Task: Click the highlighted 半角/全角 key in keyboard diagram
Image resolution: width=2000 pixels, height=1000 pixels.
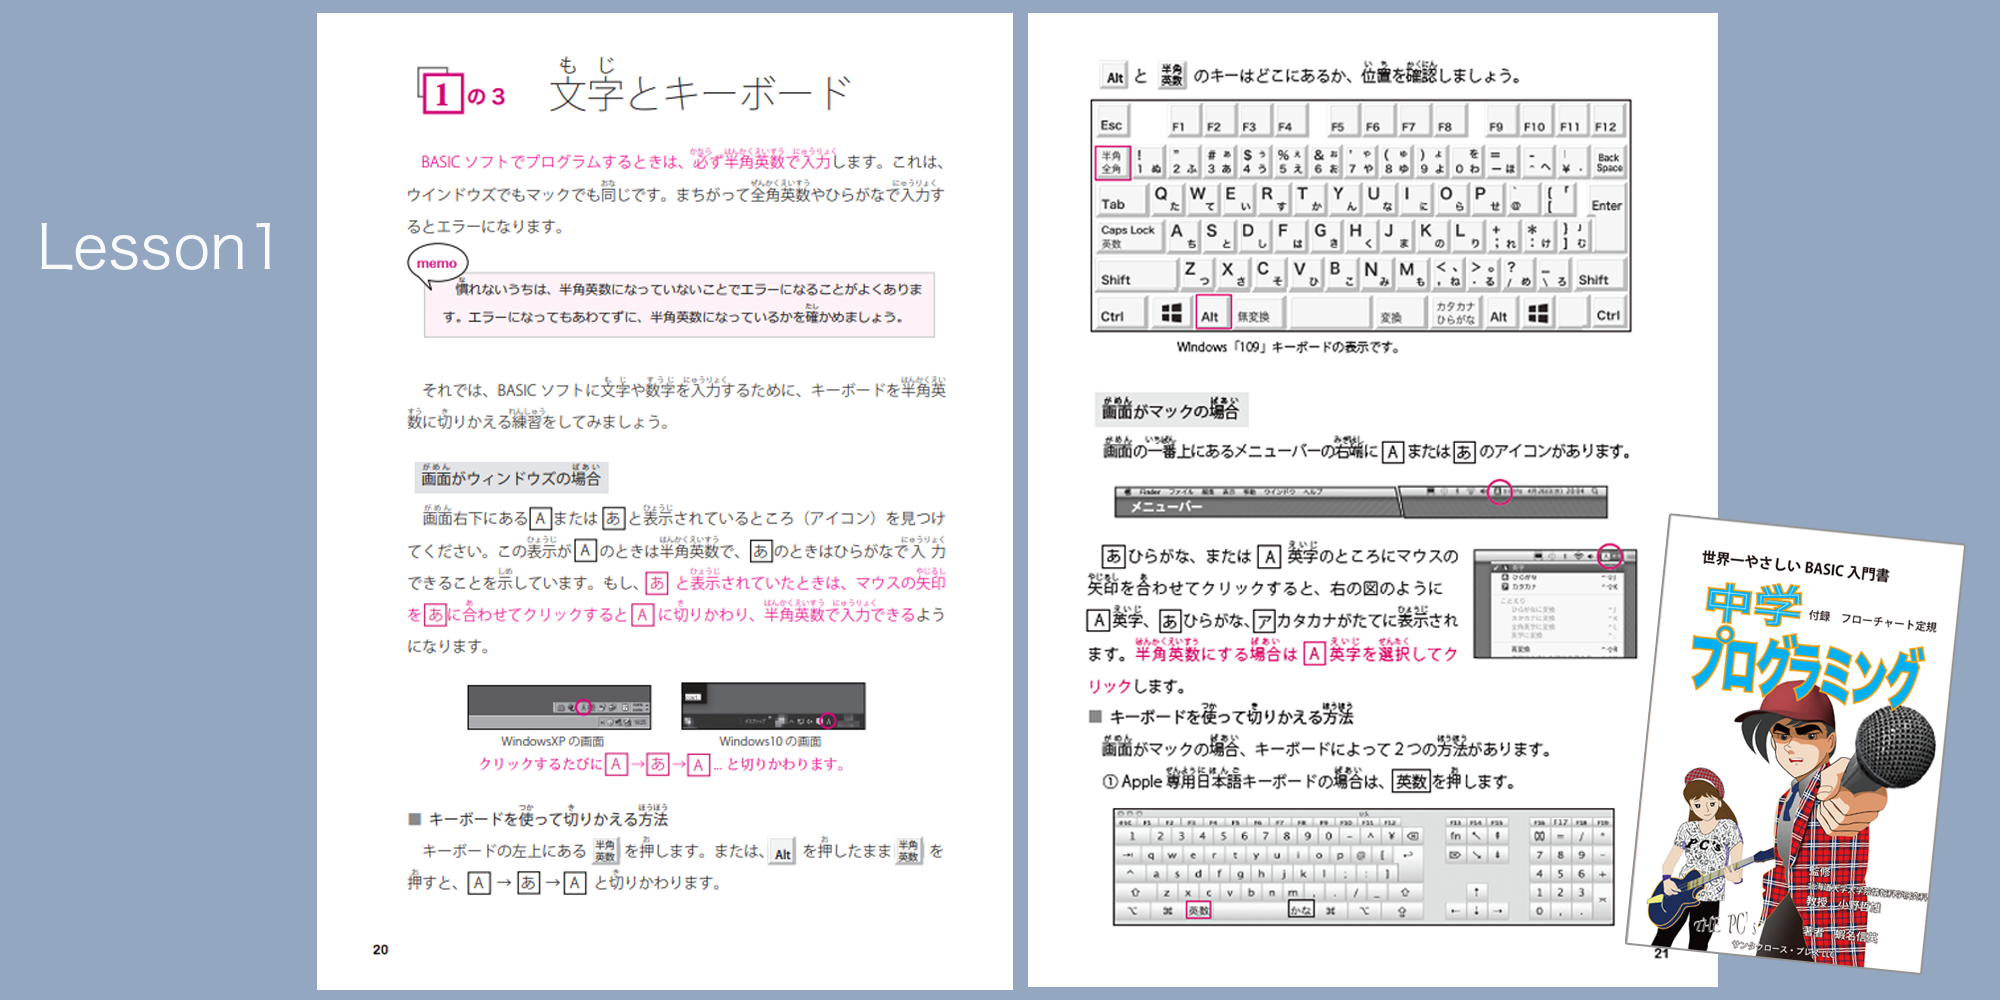Action: 1112,162
